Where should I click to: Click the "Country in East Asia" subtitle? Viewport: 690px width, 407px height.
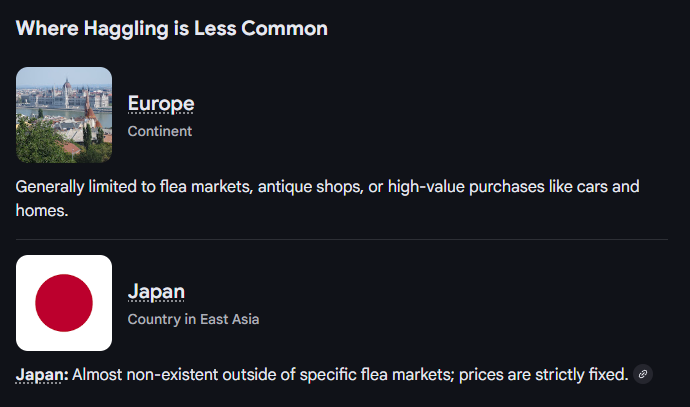pyautogui.click(x=193, y=319)
